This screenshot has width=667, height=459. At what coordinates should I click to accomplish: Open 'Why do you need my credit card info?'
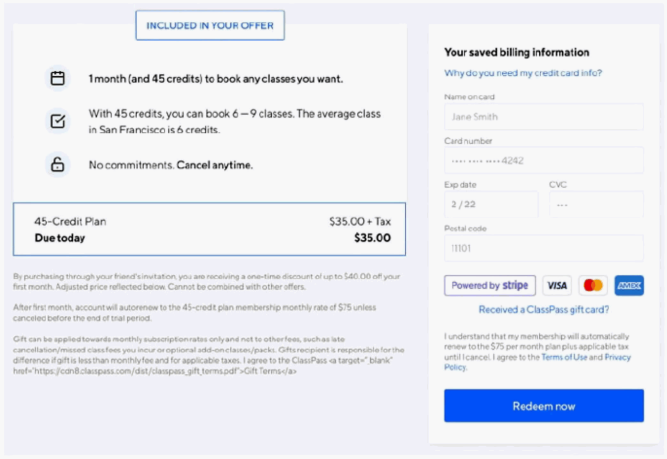pos(523,73)
